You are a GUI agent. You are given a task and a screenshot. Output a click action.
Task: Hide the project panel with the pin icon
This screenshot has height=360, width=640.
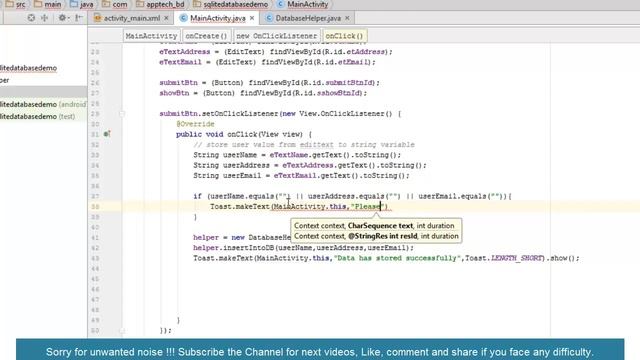pos(79,18)
